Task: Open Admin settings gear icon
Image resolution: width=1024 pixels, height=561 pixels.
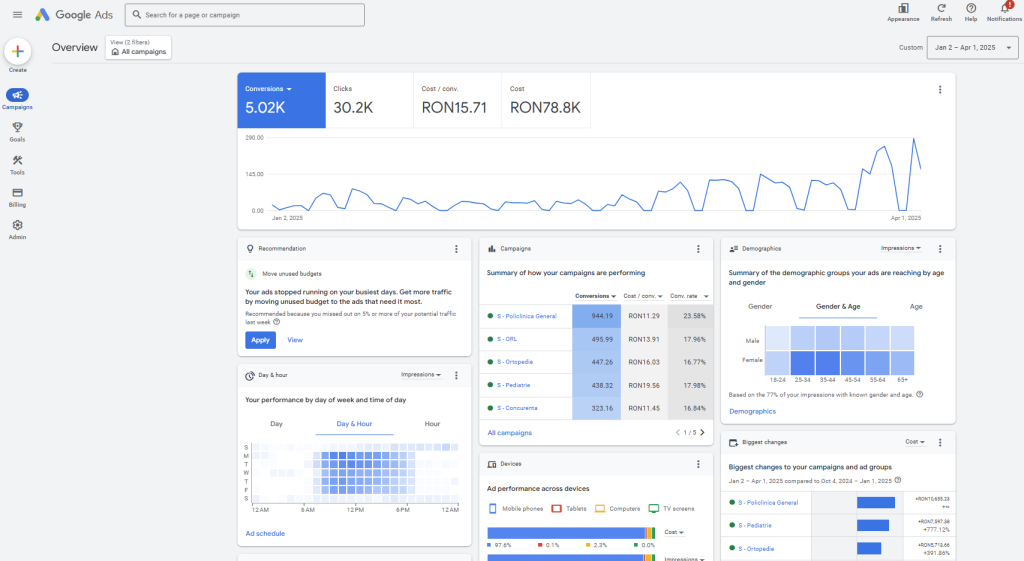Action: 18,226
